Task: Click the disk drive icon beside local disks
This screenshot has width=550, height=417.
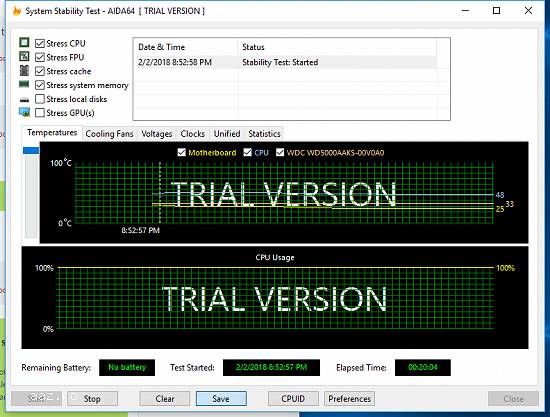Action: pos(24,100)
